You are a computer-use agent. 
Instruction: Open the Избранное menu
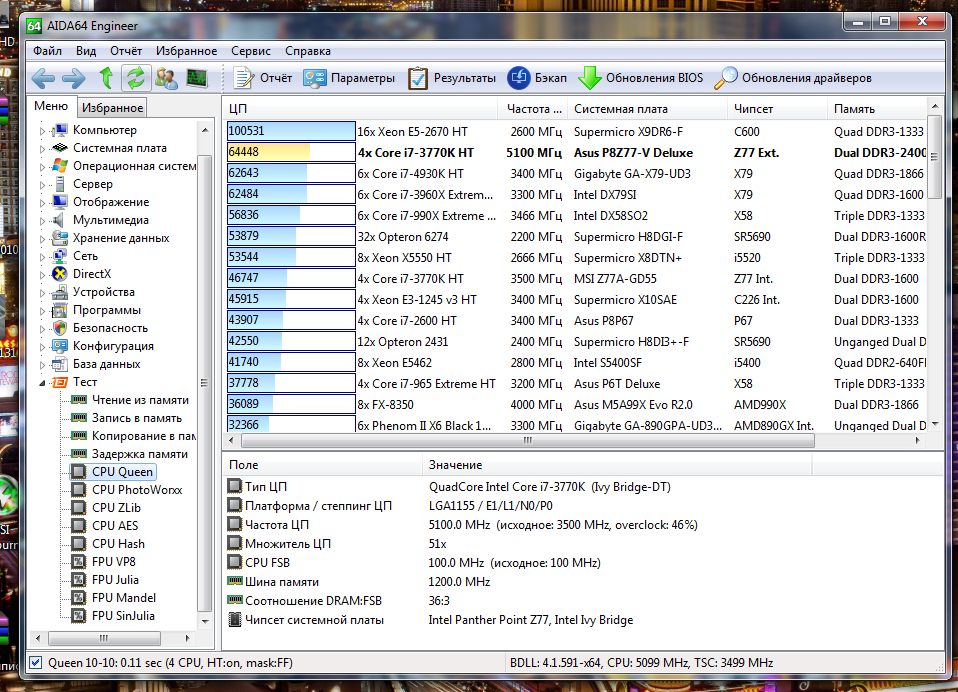pos(186,51)
